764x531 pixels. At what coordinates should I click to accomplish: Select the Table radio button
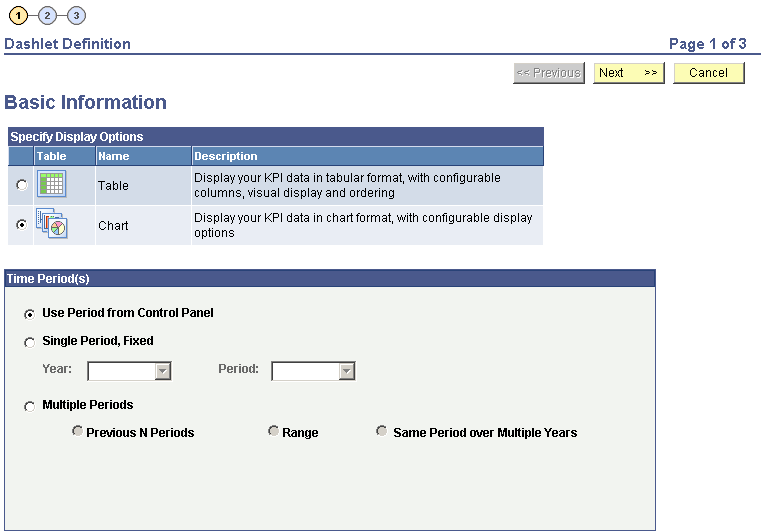(22, 186)
